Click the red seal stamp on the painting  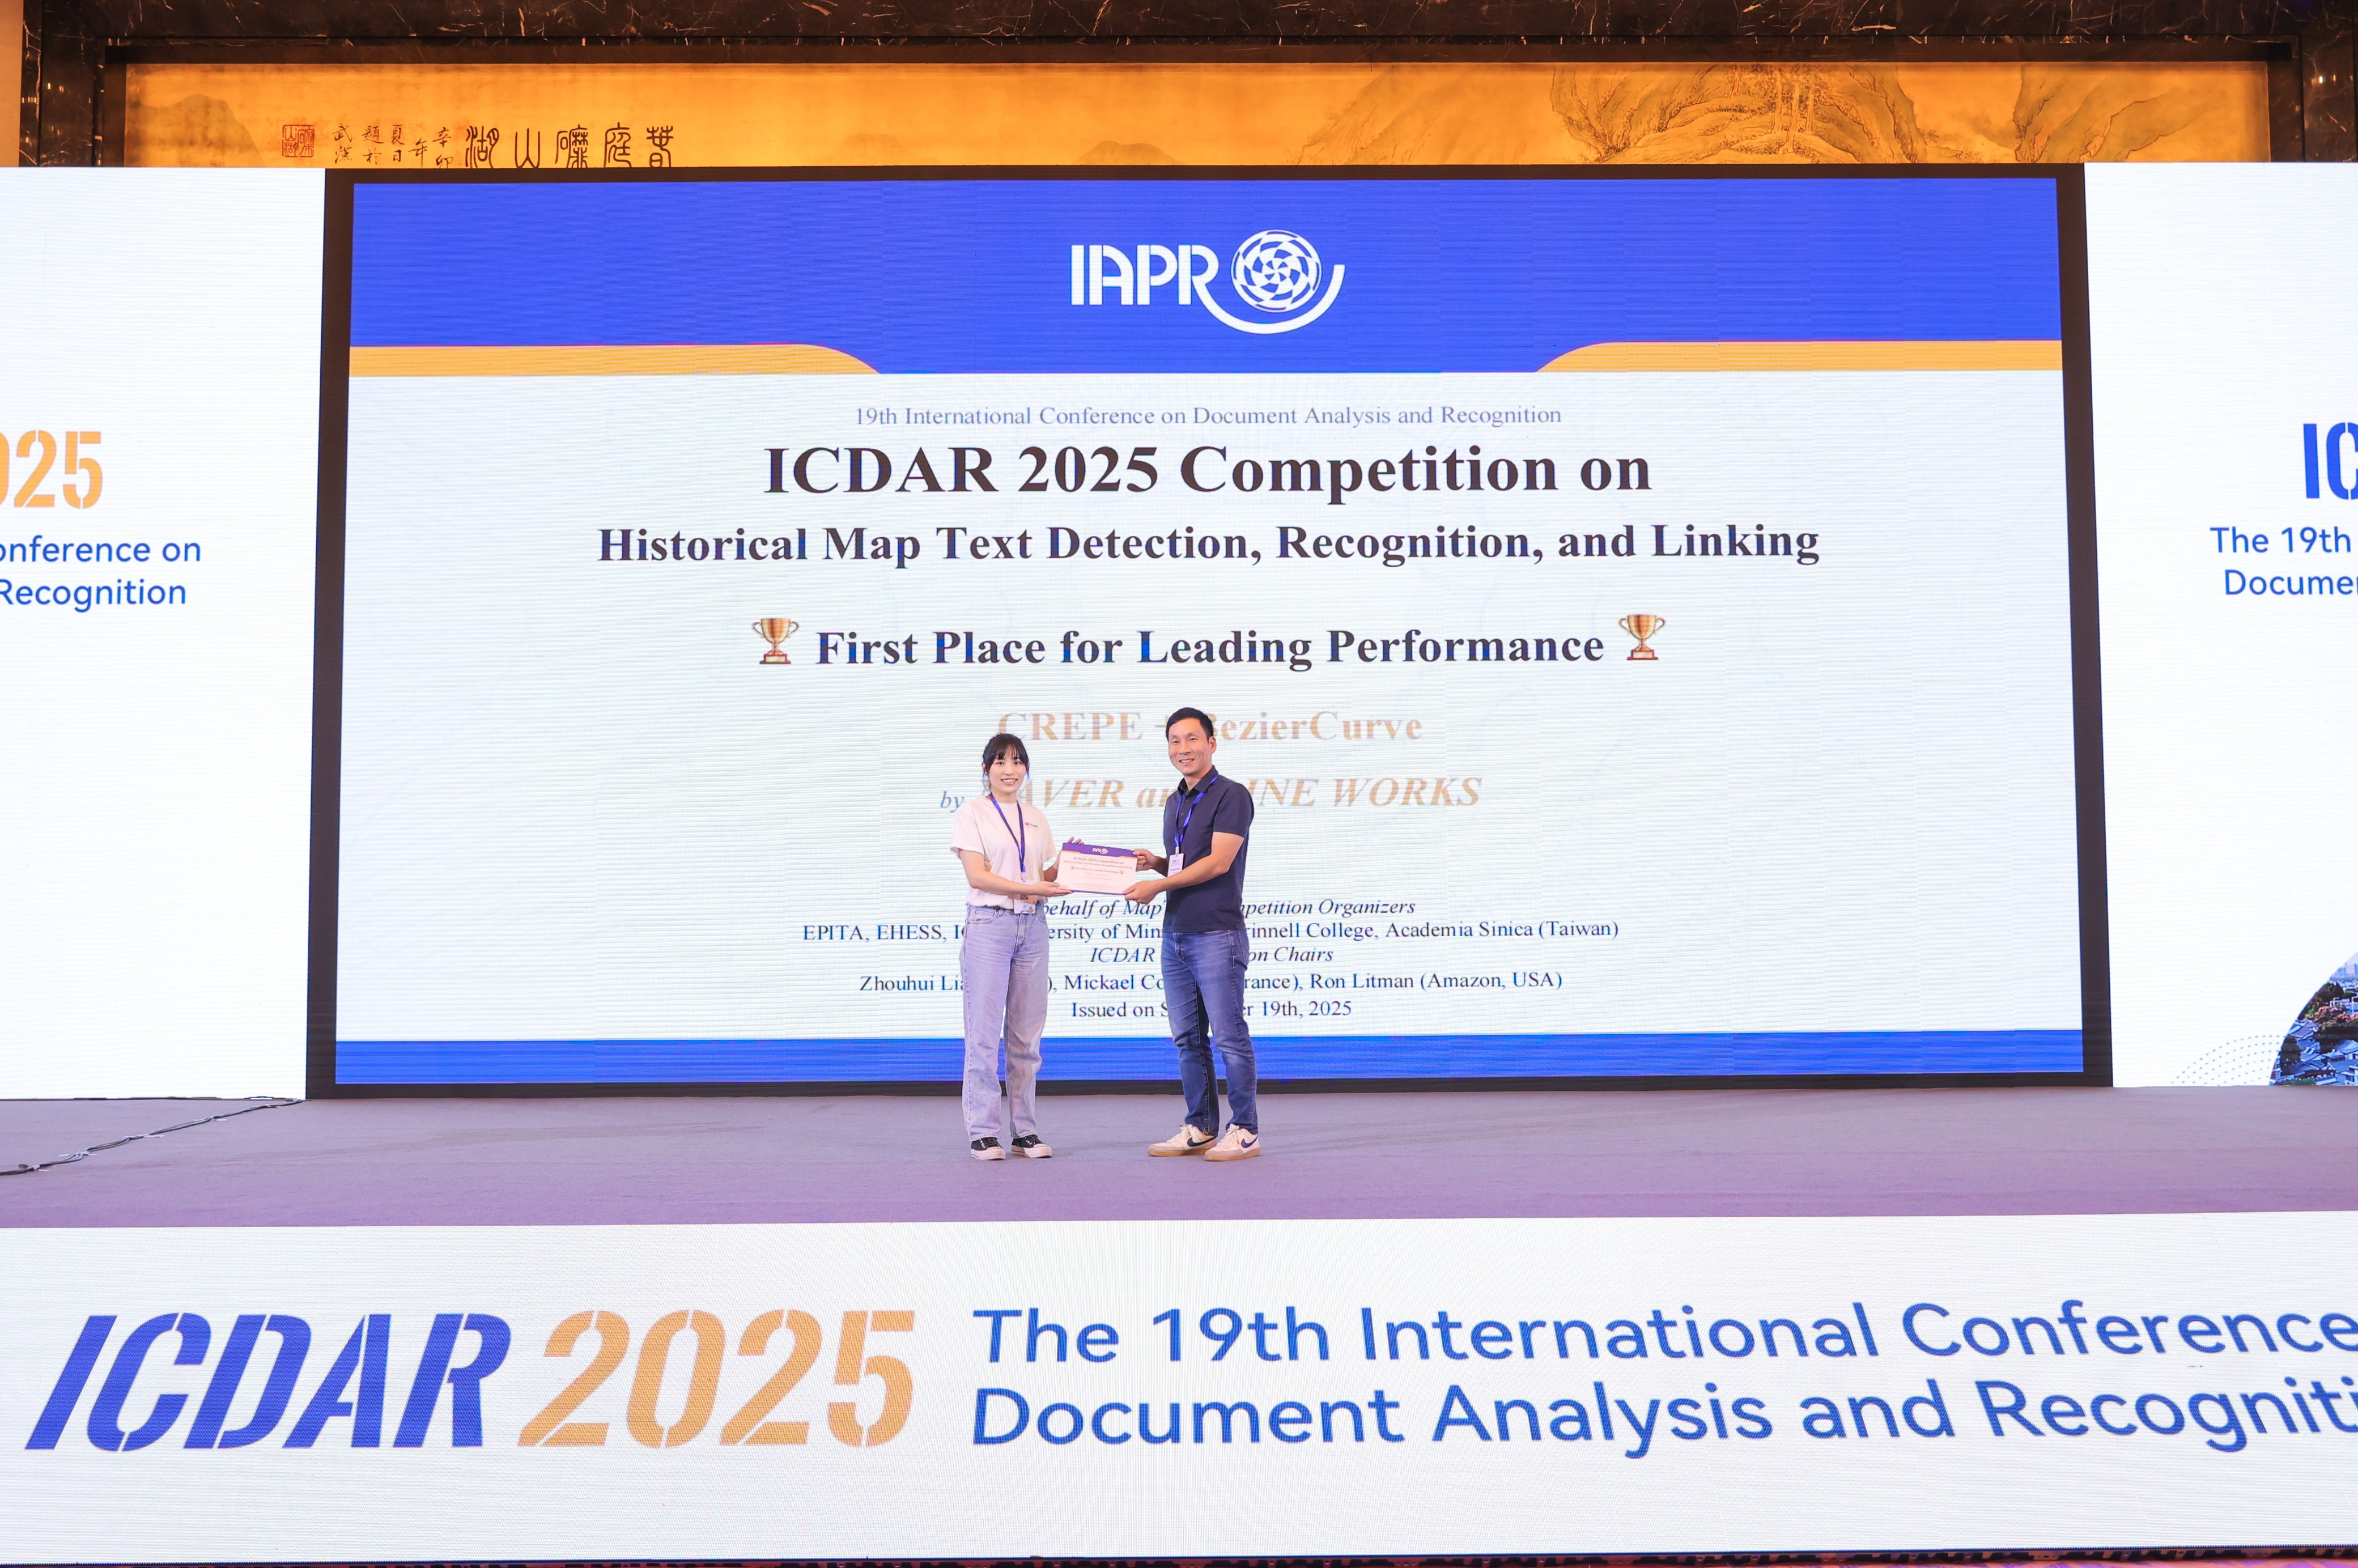pyautogui.click(x=297, y=142)
